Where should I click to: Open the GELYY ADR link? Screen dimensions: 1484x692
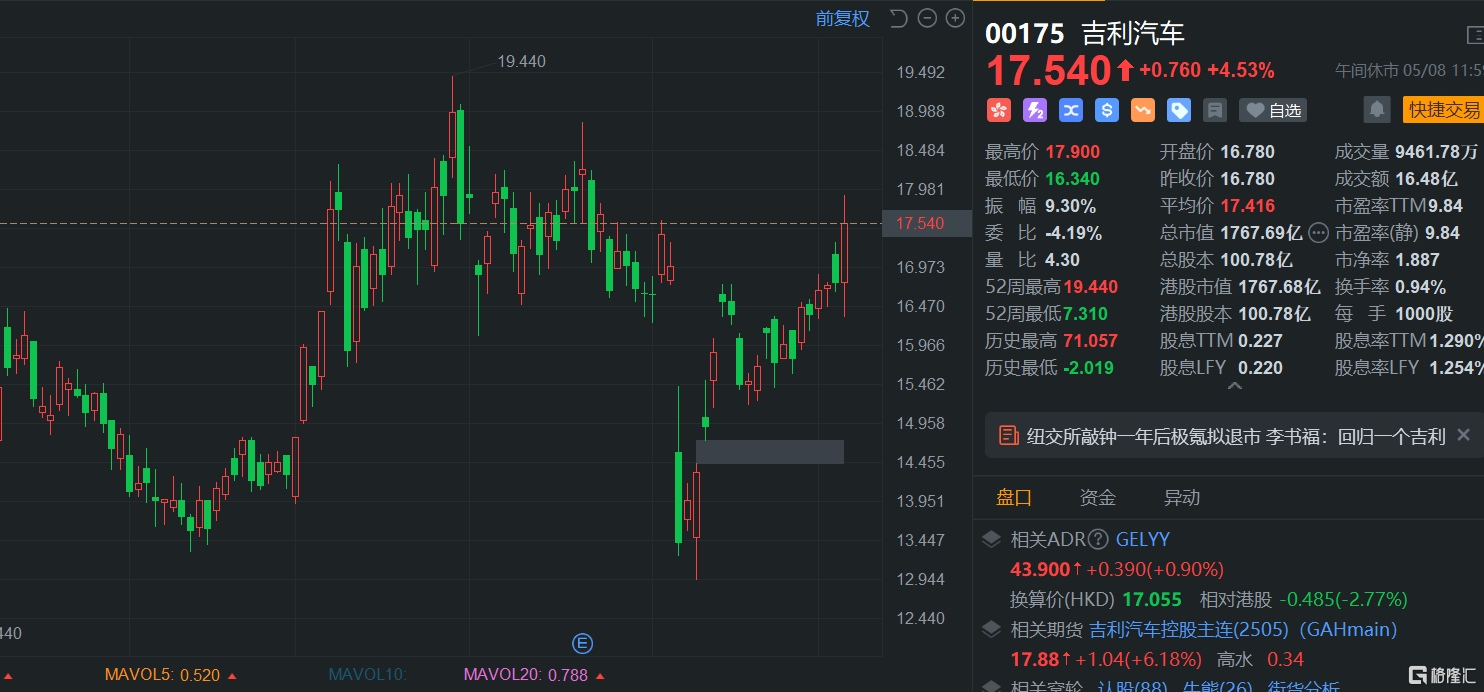point(1143,540)
